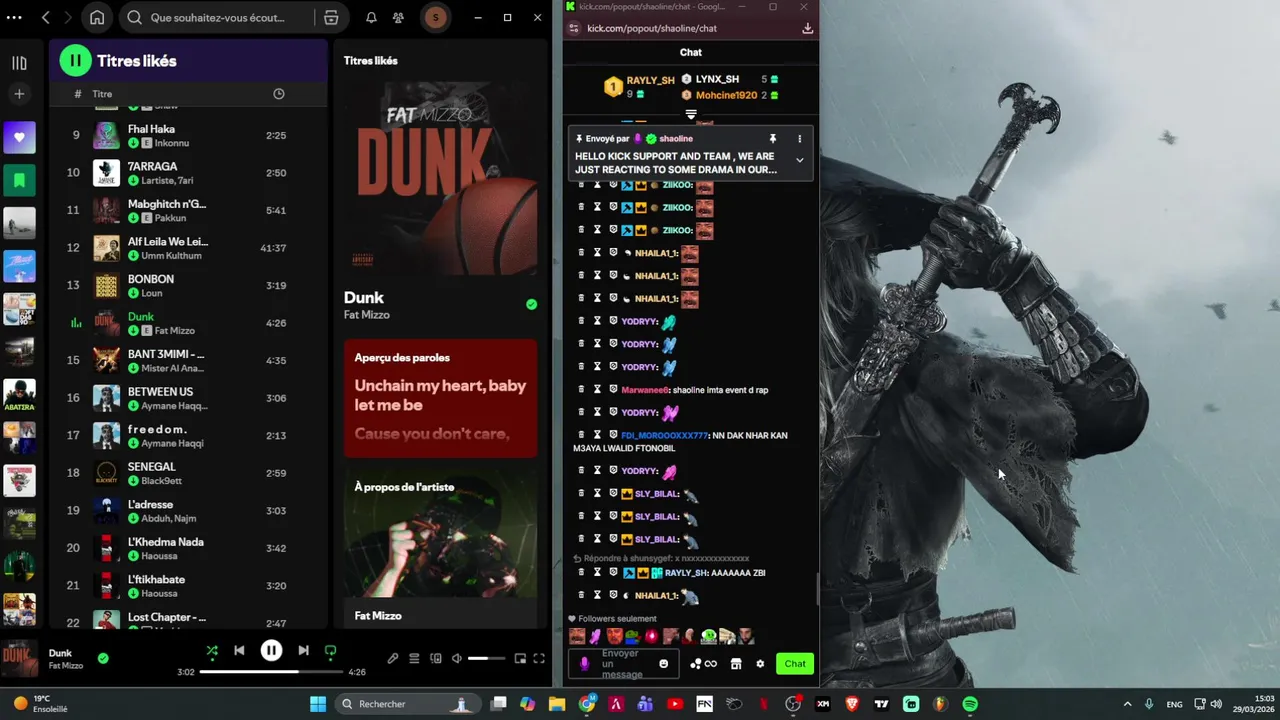Toggle repeat in Spotify player
Image resolution: width=1280 pixels, height=720 pixels.
pos(330,650)
